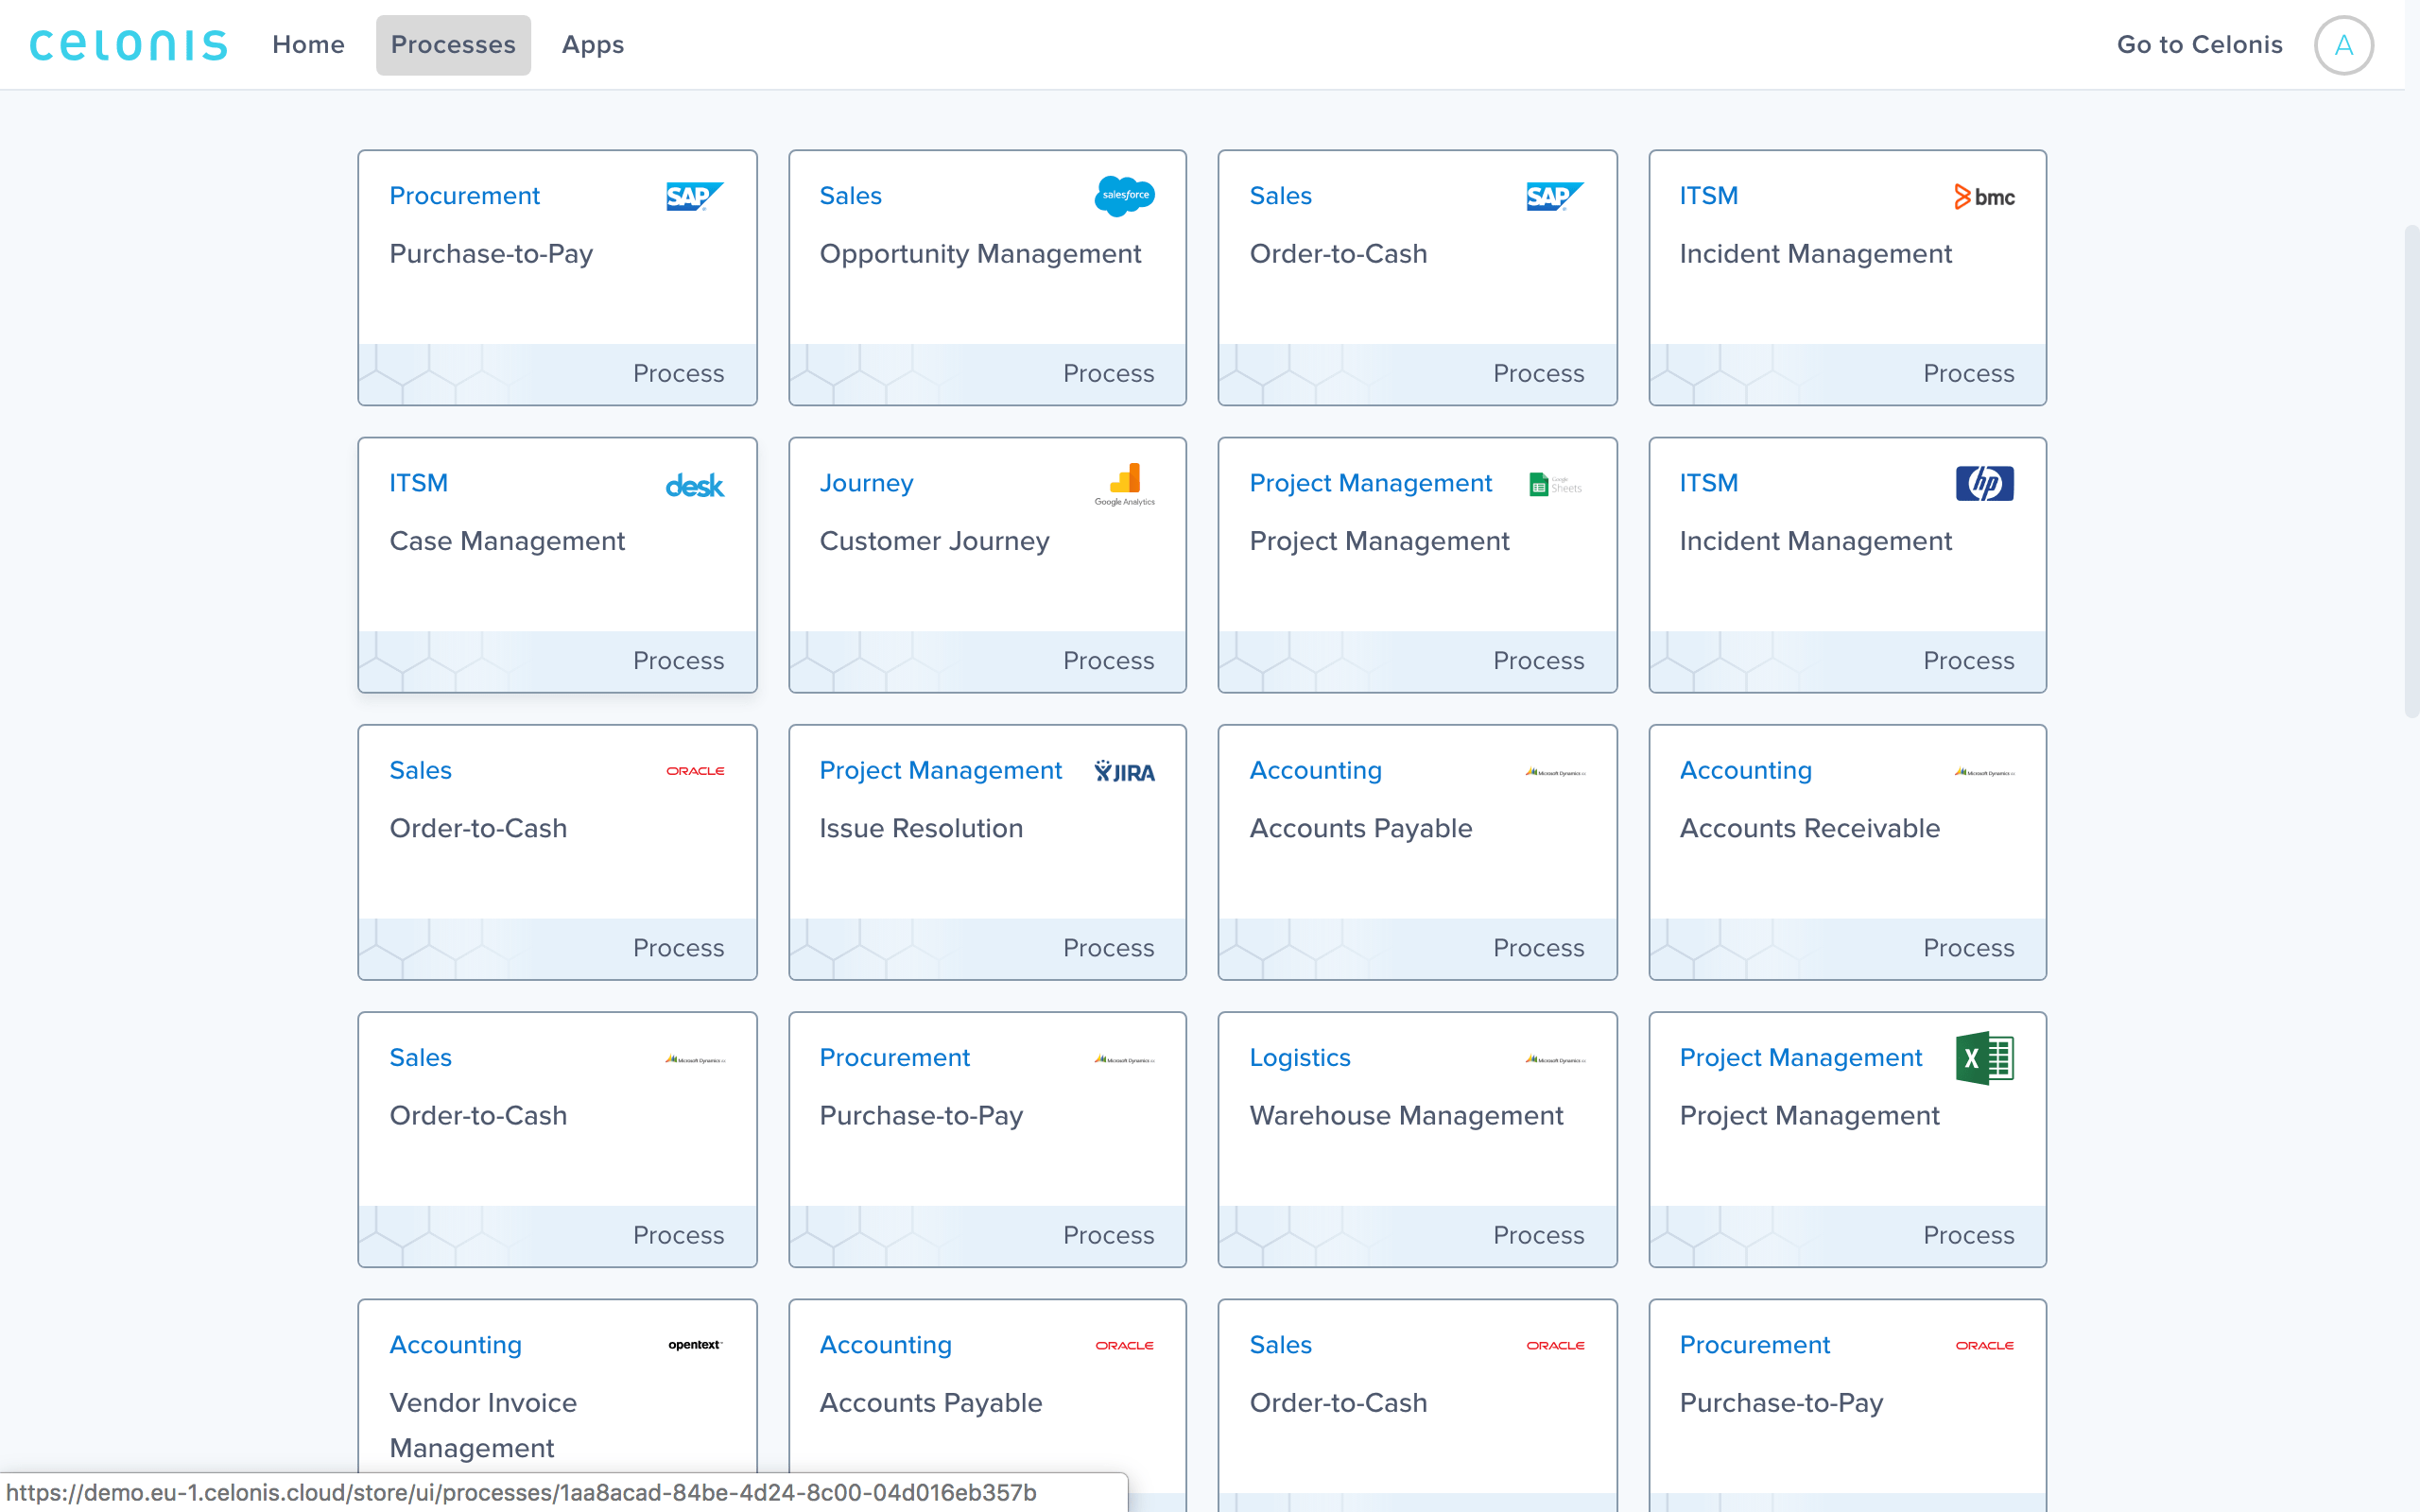Open the user avatar menu
The width and height of the screenshot is (2420, 1512).
click(x=2343, y=45)
